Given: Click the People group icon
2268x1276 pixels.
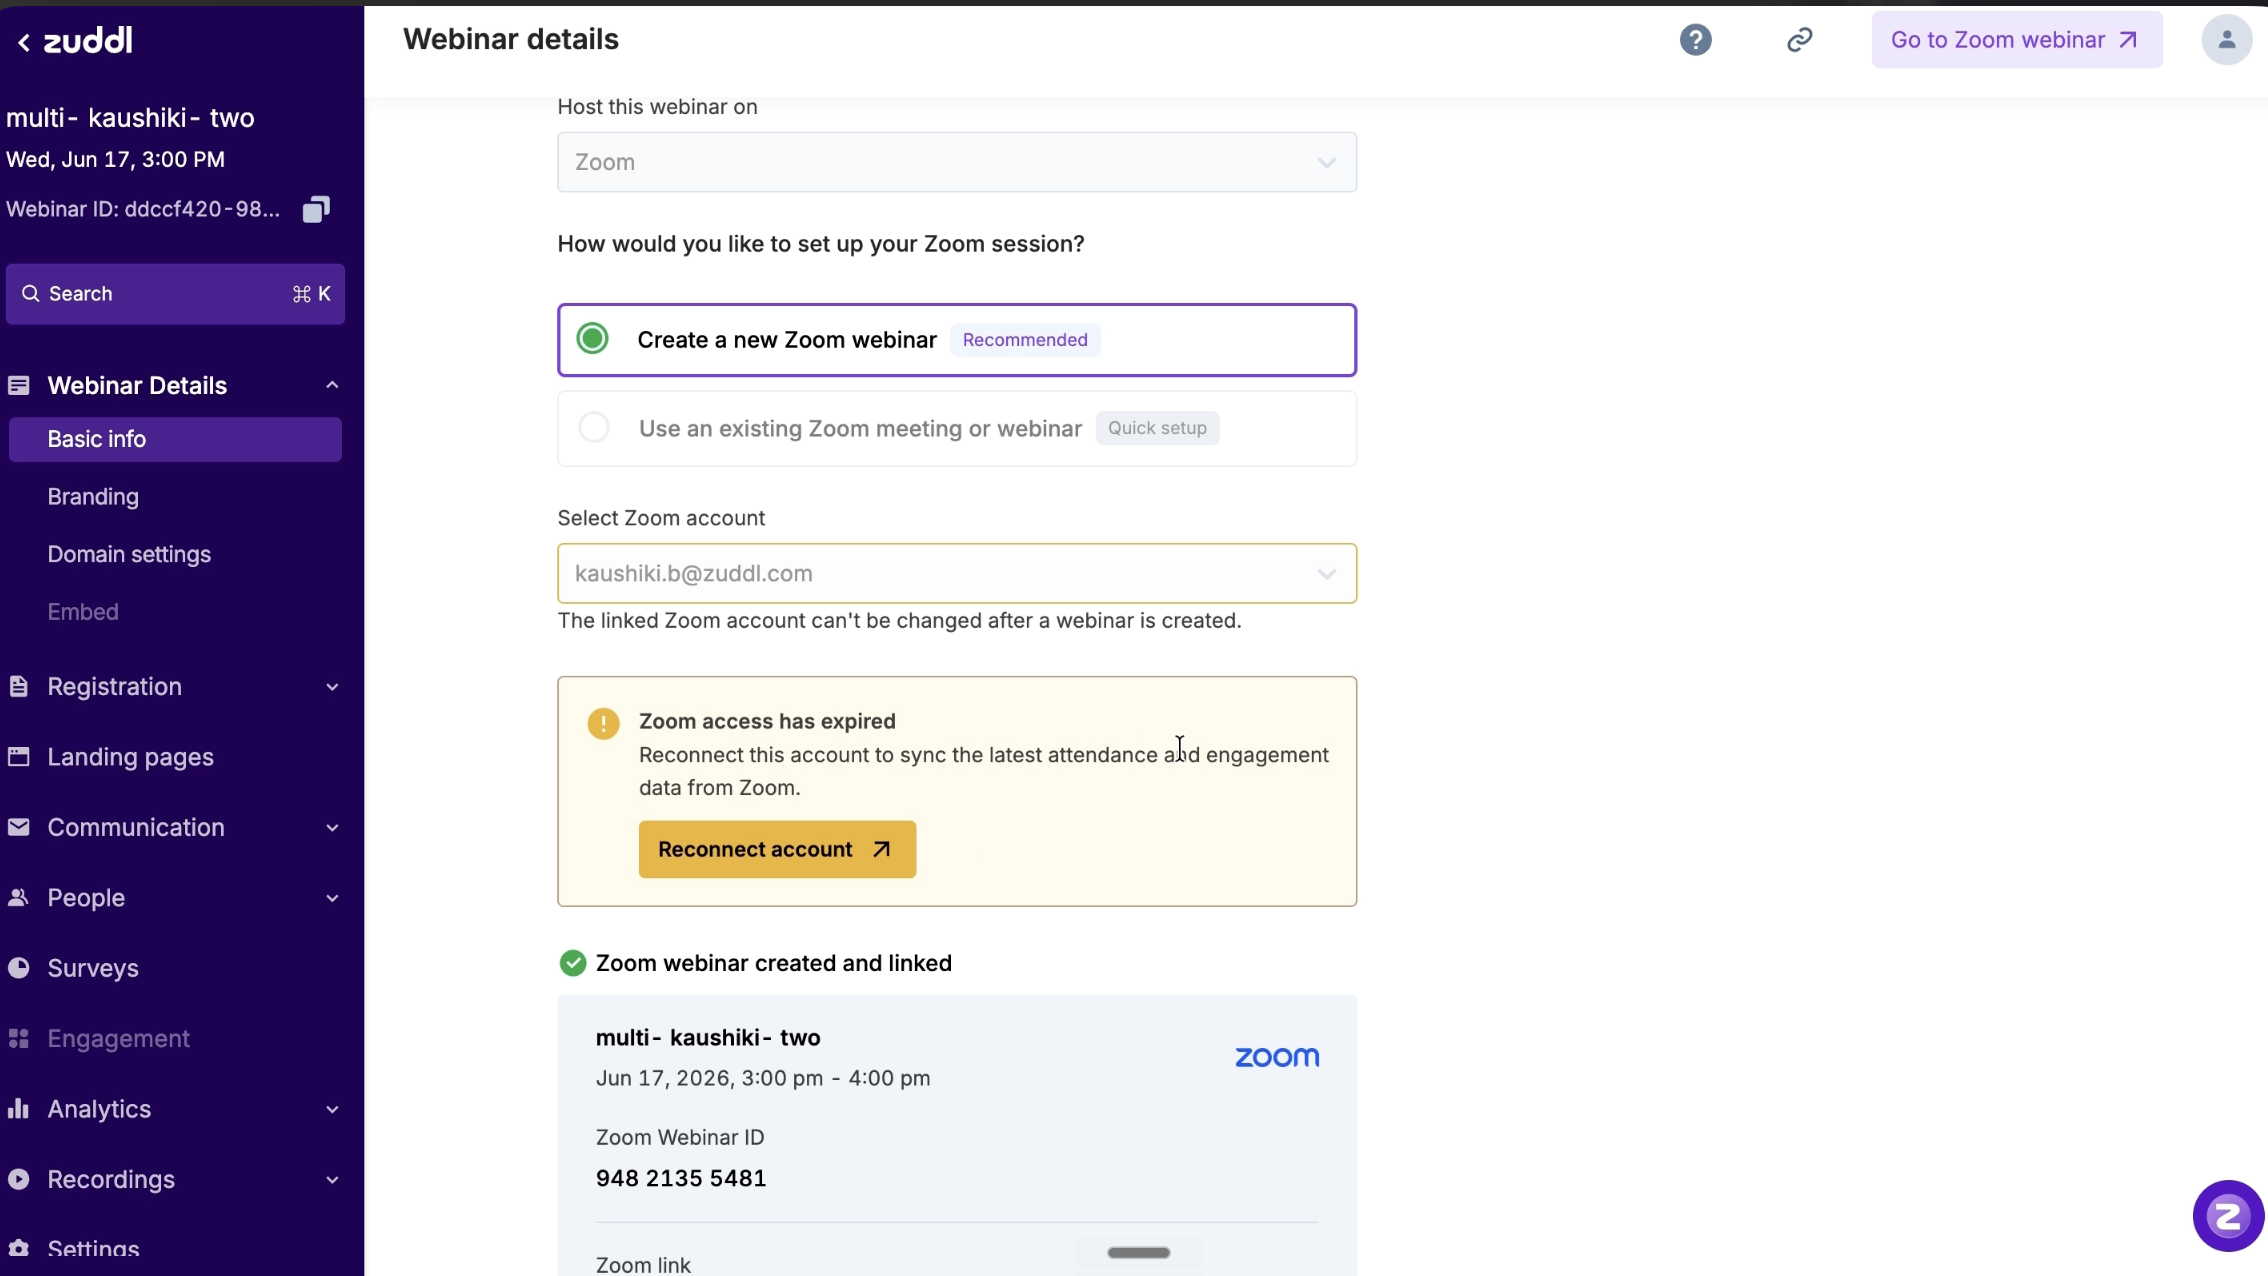Looking at the screenshot, I should (19, 898).
